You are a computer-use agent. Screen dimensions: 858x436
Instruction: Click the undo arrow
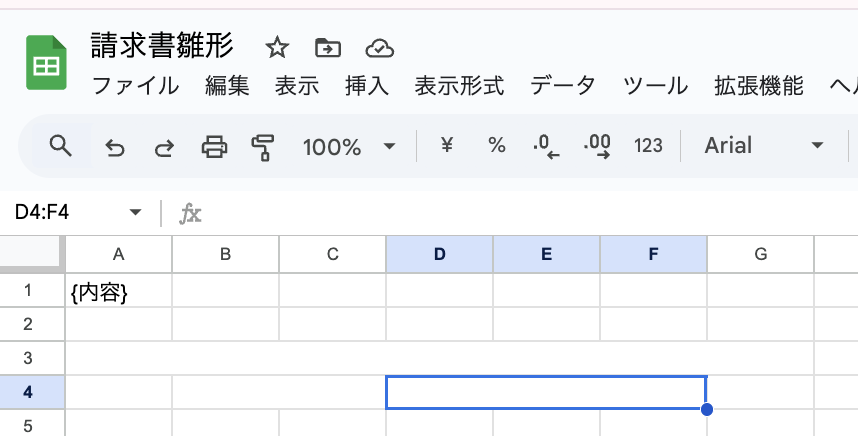click(115, 147)
